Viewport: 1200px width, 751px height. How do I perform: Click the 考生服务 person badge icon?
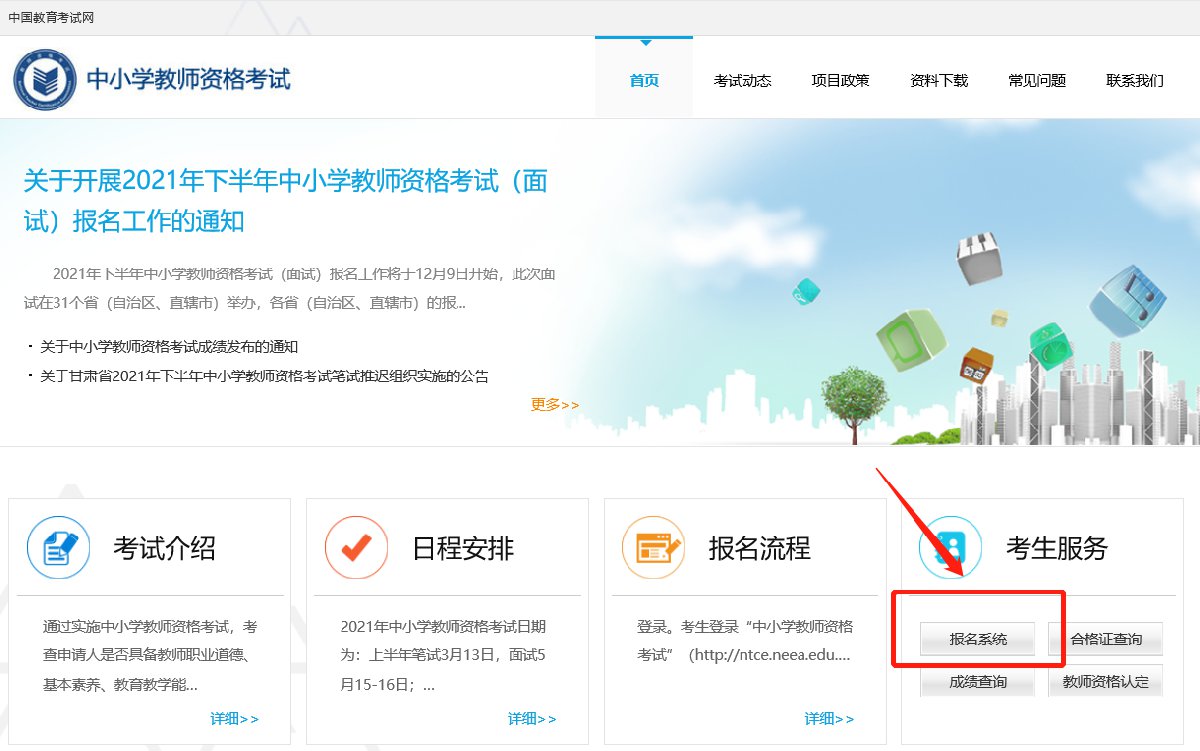(x=950, y=547)
